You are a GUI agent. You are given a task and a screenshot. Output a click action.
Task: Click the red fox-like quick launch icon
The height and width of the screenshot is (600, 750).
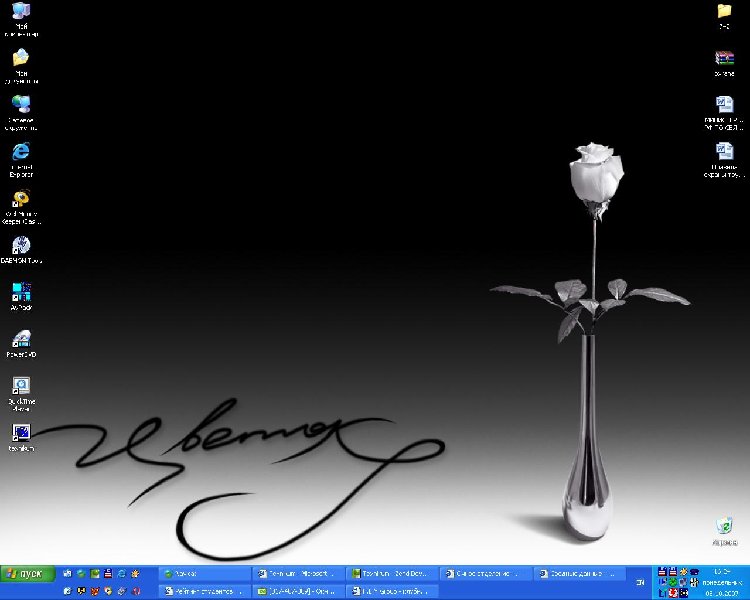pyautogui.click(x=95, y=591)
